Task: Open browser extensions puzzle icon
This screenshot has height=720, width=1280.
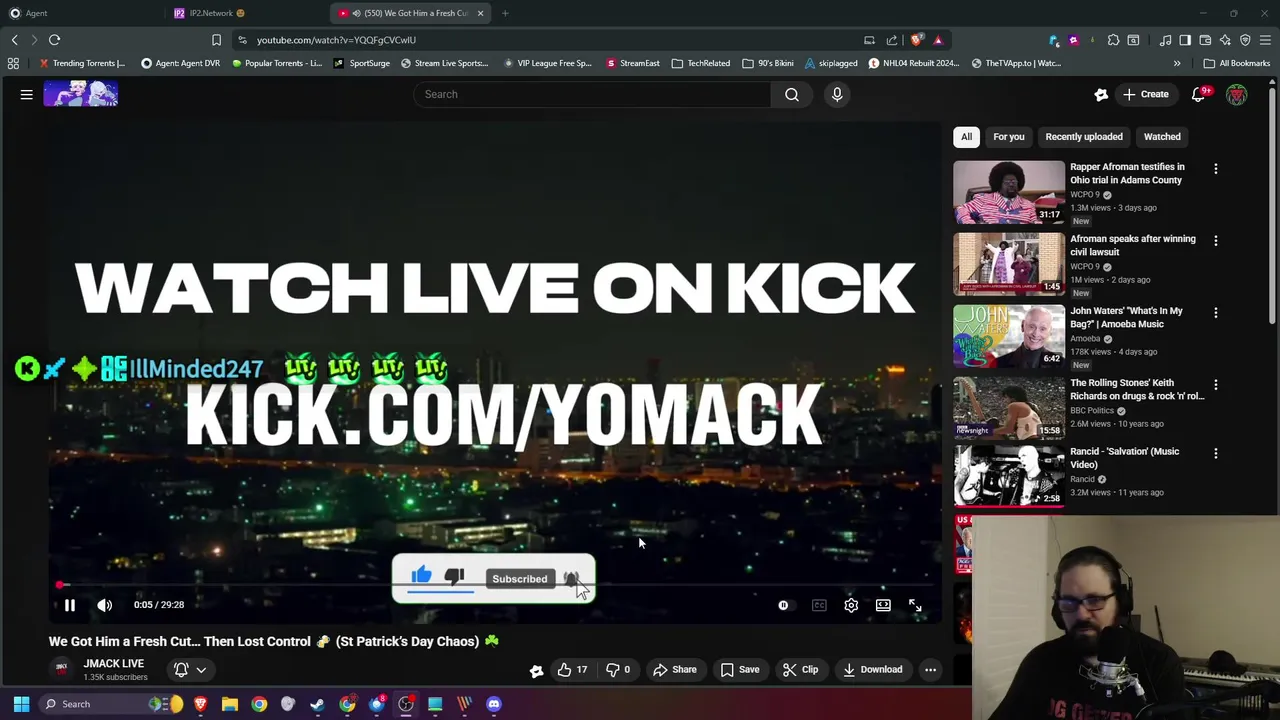Action: 1113,40
